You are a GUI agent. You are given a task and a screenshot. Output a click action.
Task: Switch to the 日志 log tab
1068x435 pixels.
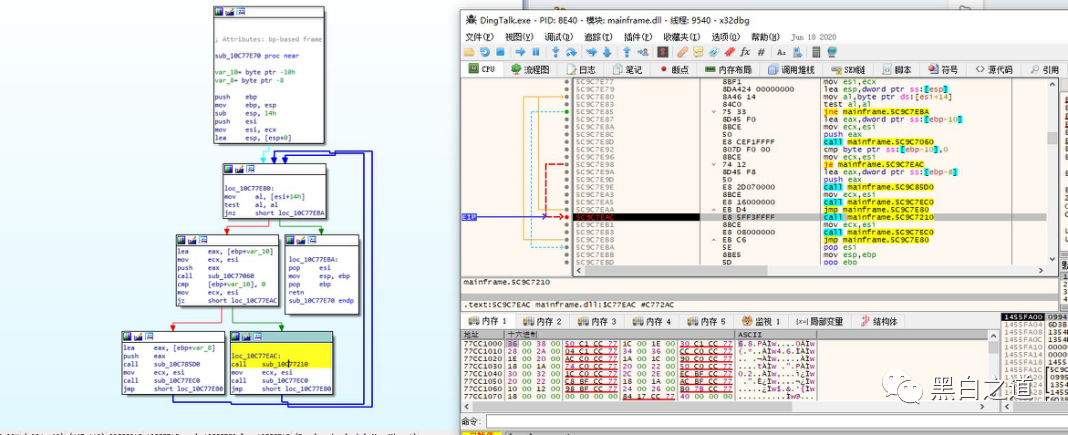tap(581, 69)
